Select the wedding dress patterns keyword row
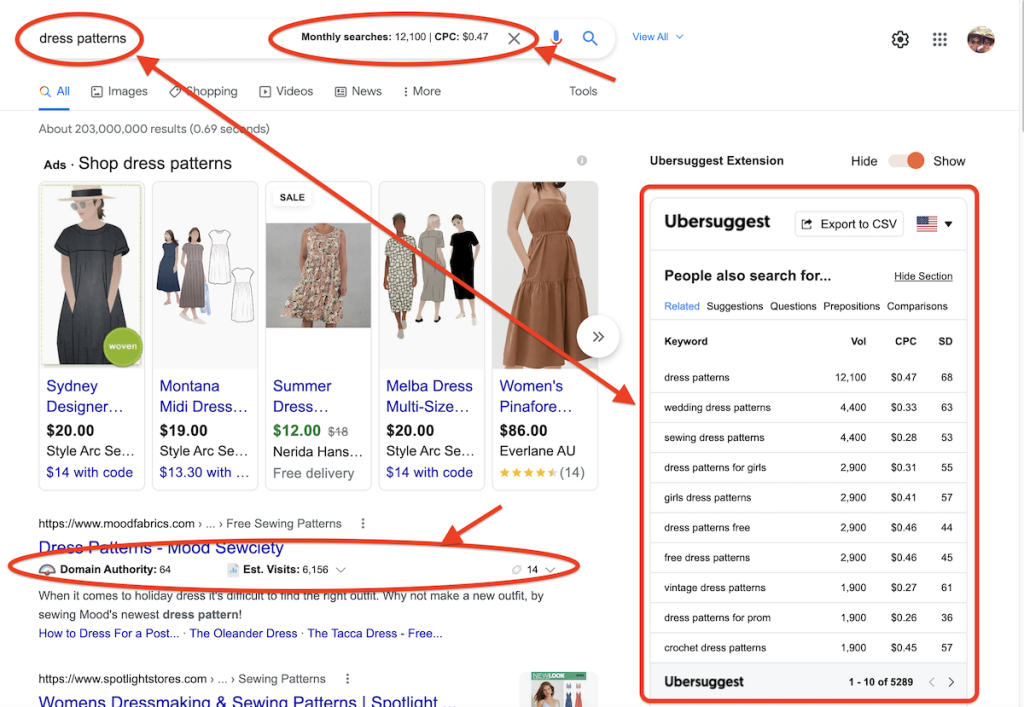This screenshot has height=707, width=1024. 808,407
